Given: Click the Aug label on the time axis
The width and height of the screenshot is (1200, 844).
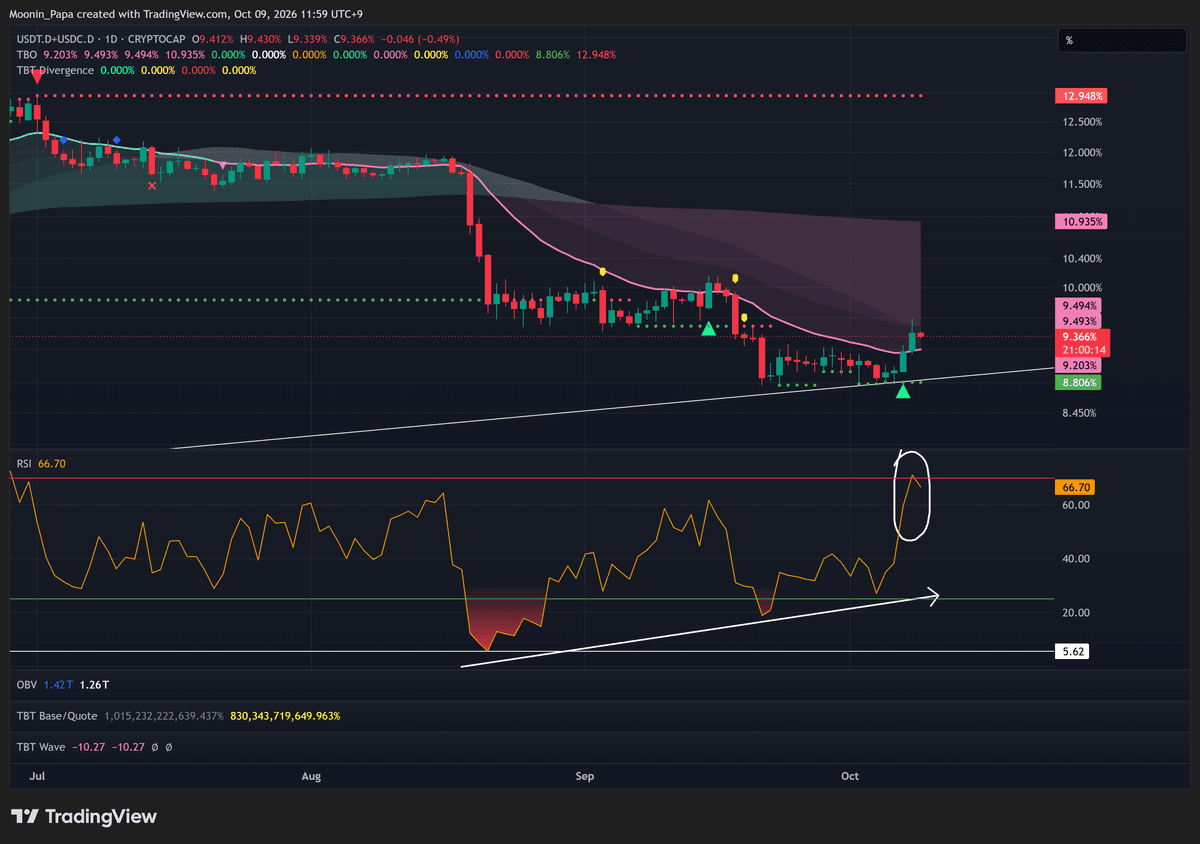Looking at the screenshot, I should point(311,776).
